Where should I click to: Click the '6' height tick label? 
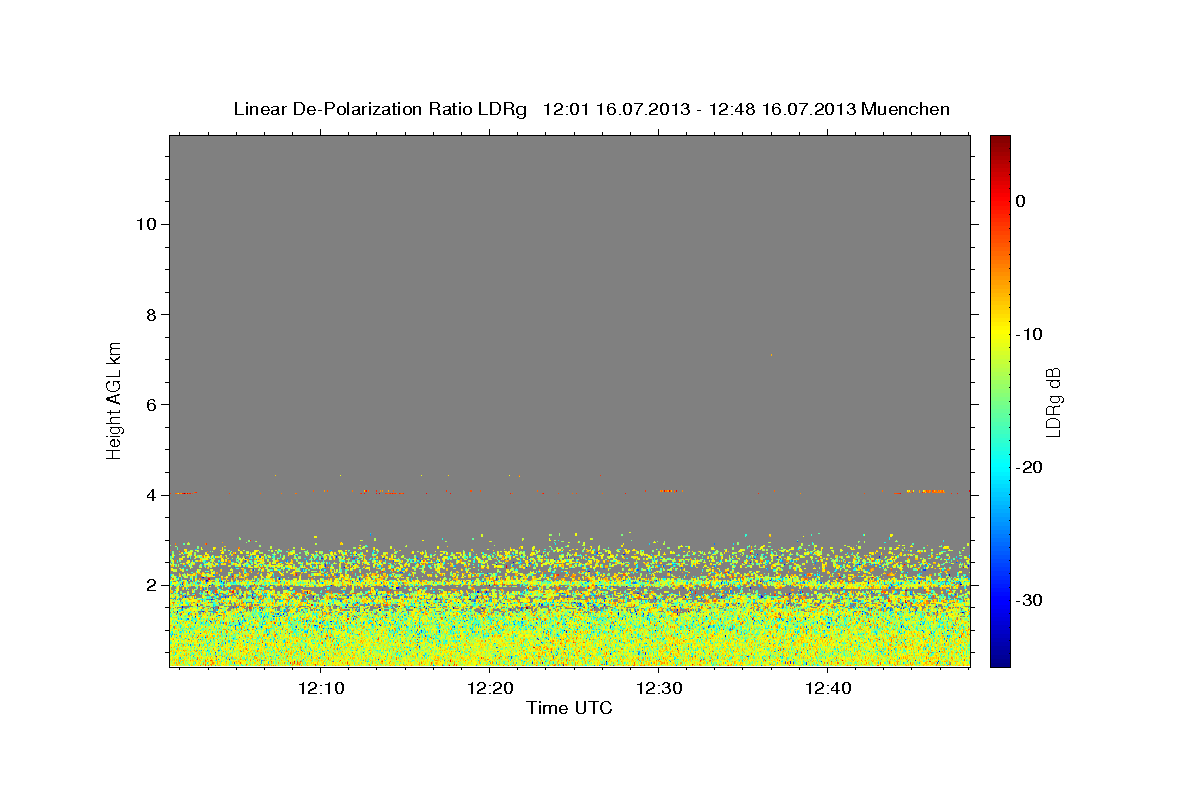pos(149,404)
